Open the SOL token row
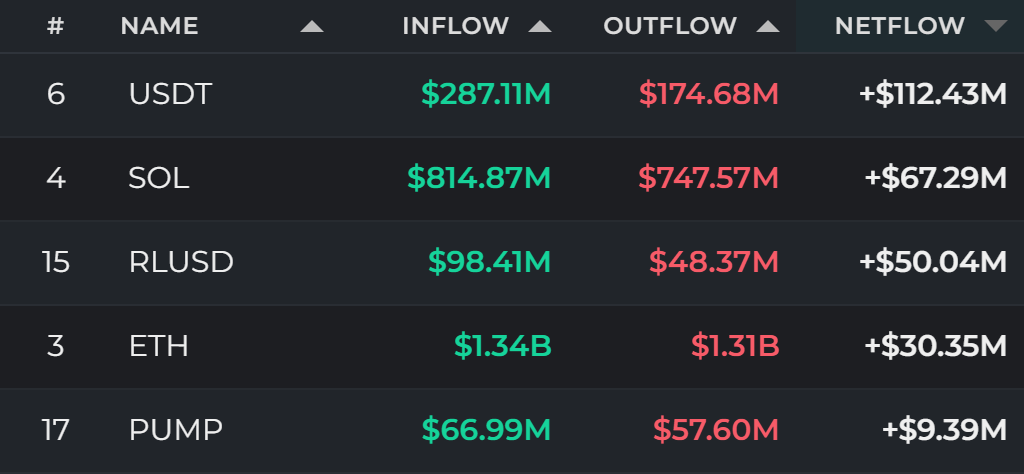 [512, 178]
